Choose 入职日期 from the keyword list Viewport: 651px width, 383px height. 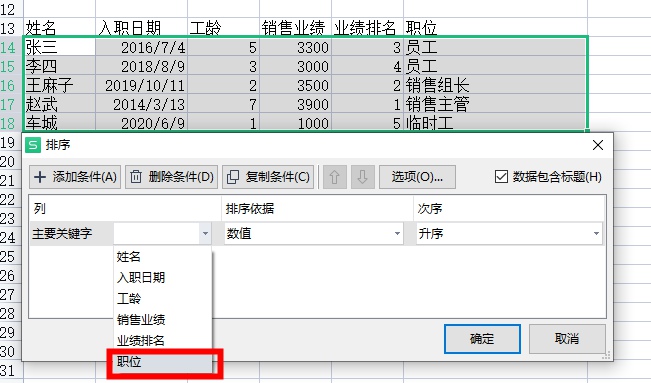pyautogui.click(x=163, y=277)
